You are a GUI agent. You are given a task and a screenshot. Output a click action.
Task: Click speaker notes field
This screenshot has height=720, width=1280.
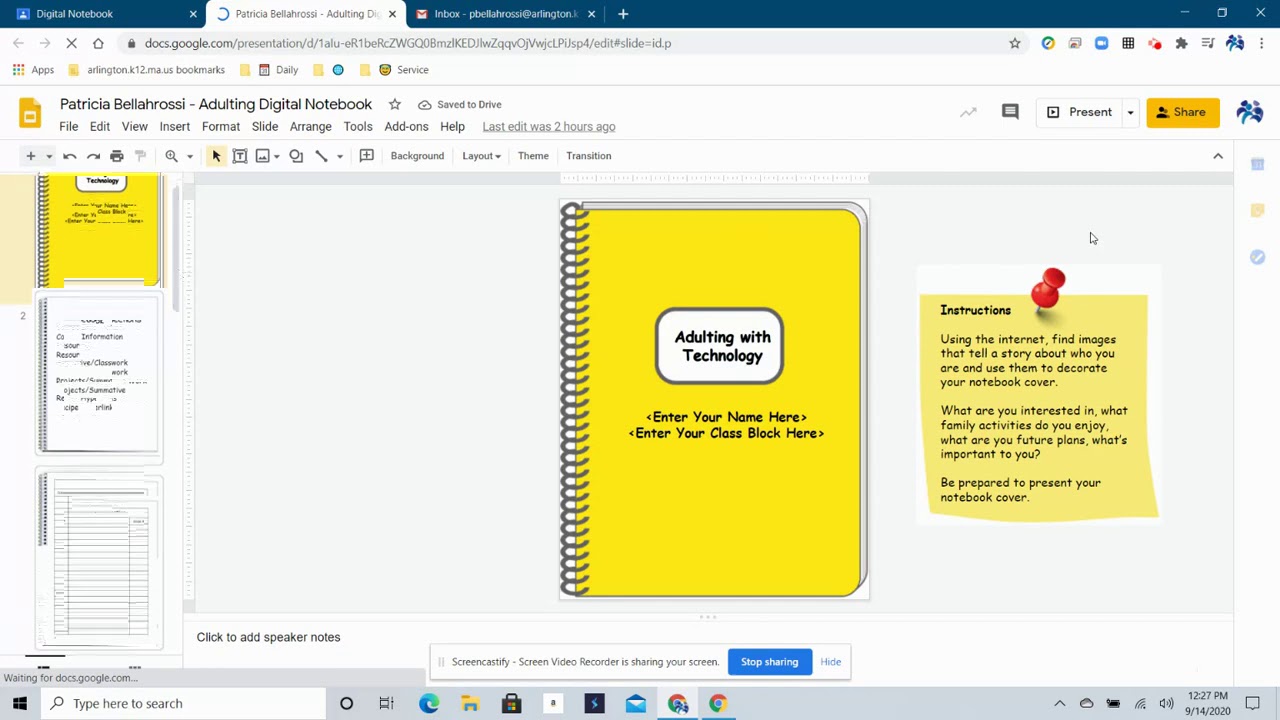pos(708,637)
